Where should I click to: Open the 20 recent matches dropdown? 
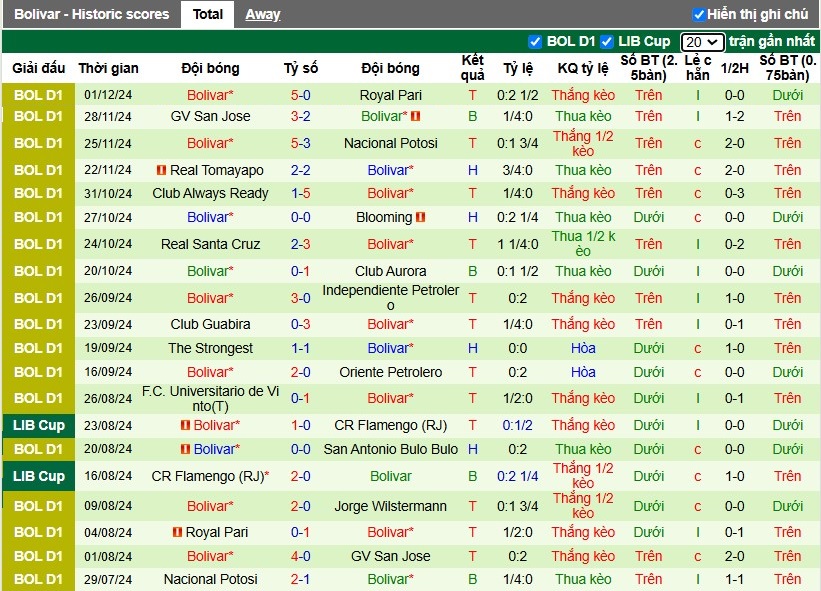point(702,42)
